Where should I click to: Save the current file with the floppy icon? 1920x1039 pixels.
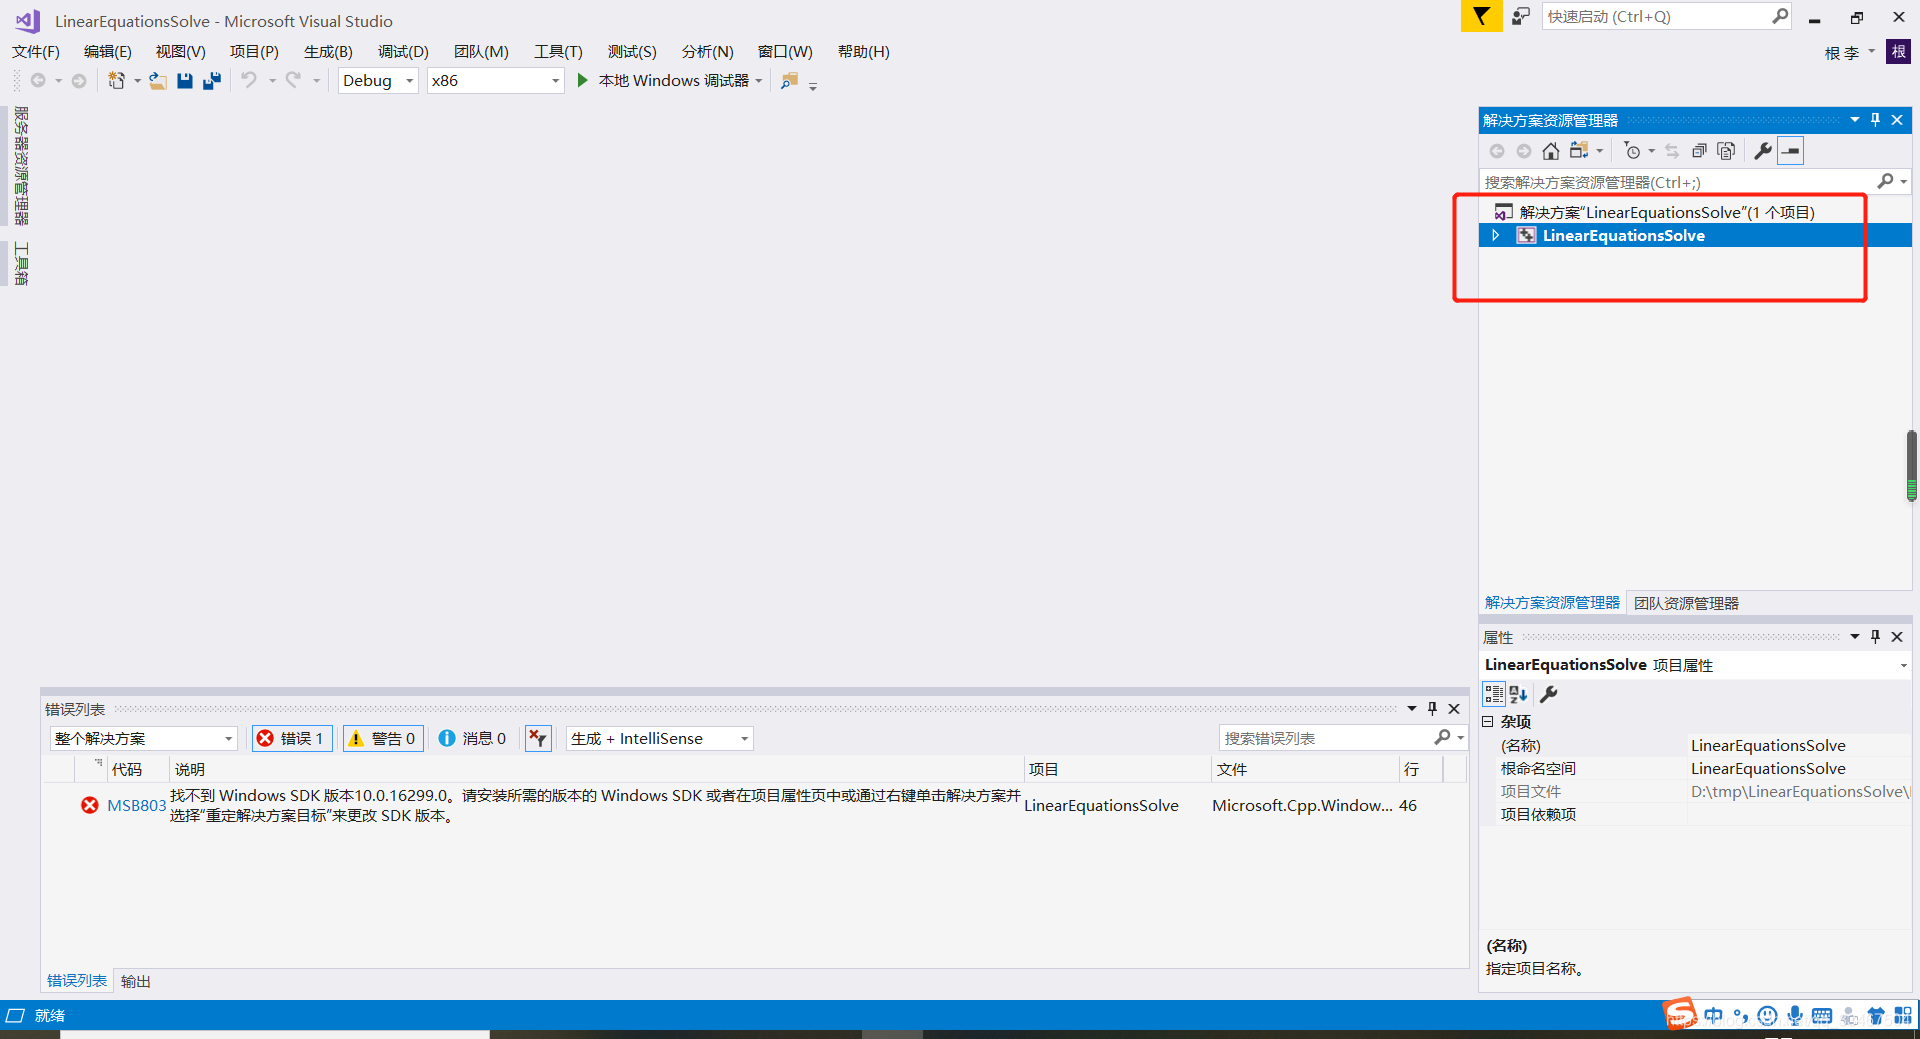coord(185,81)
